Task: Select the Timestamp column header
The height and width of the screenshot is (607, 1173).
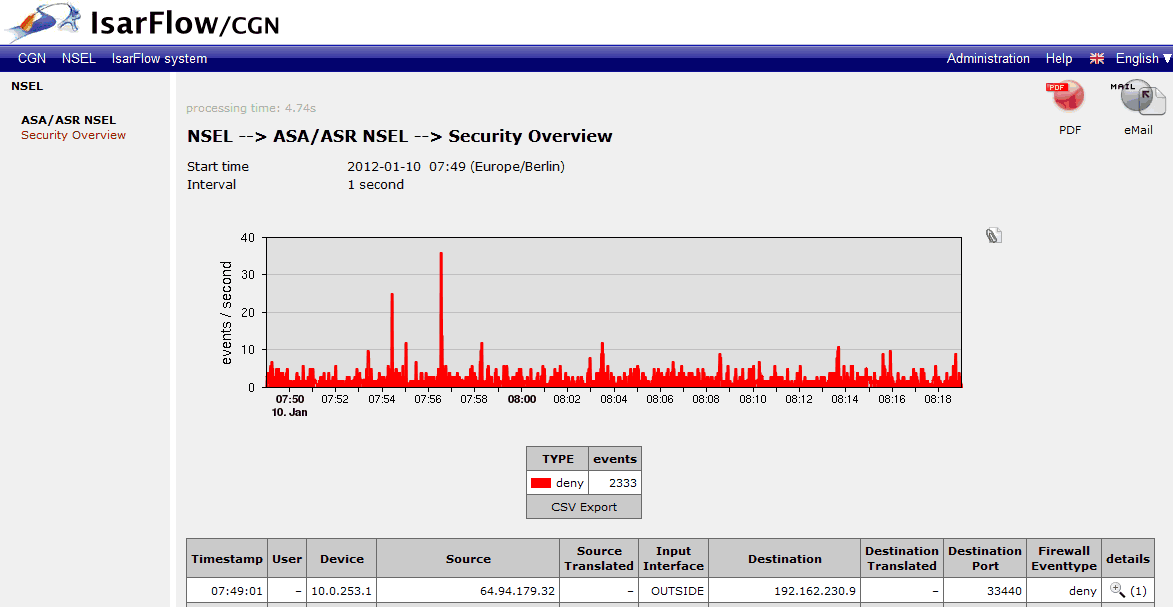Action: click(x=227, y=558)
